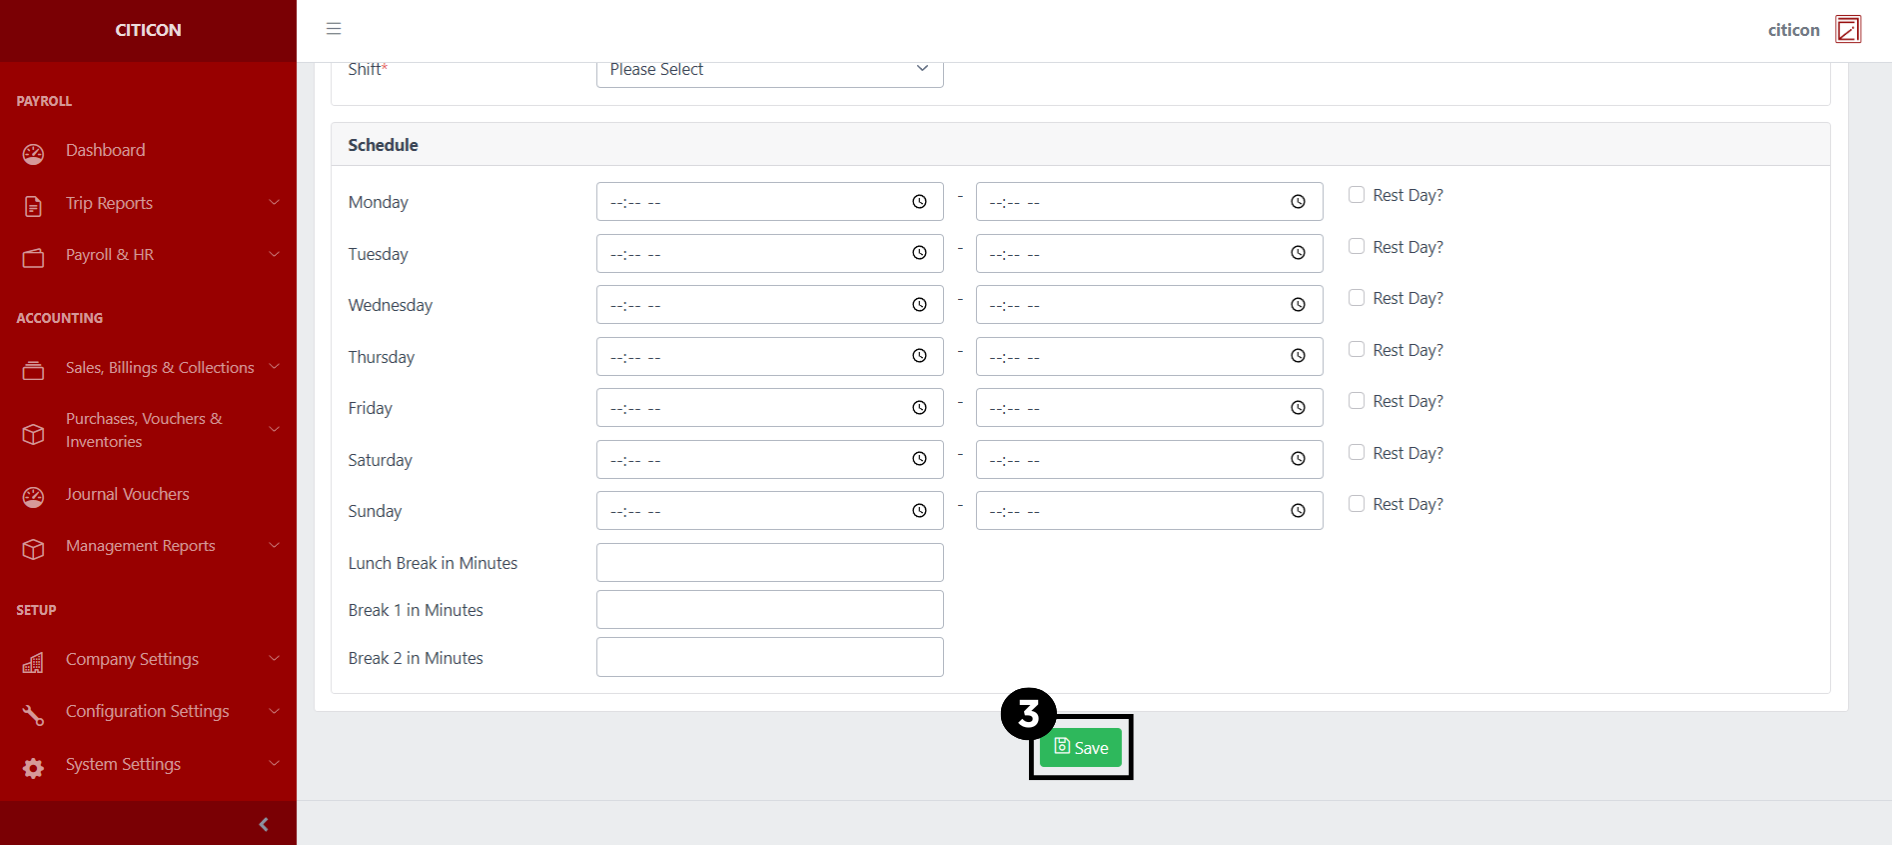Focus Break 1 in Minutes field
This screenshot has height=845, width=1892.
(x=770, y=610)
